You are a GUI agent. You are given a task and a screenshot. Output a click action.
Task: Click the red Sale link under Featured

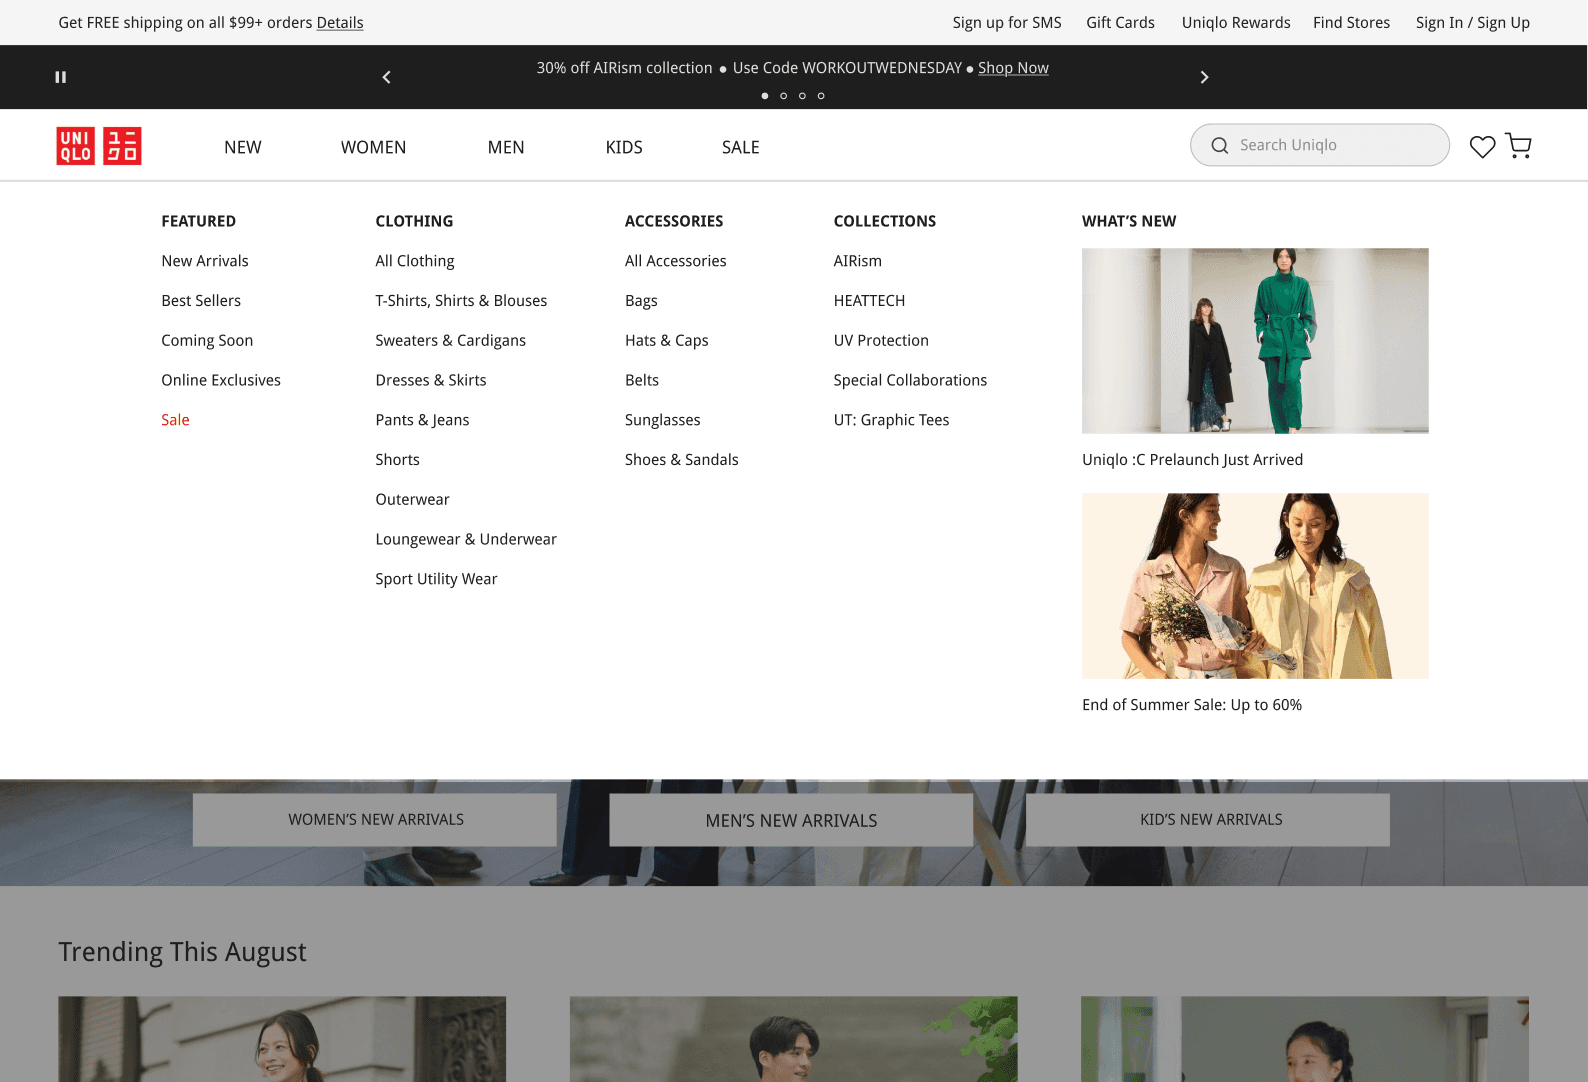point(175,420)
